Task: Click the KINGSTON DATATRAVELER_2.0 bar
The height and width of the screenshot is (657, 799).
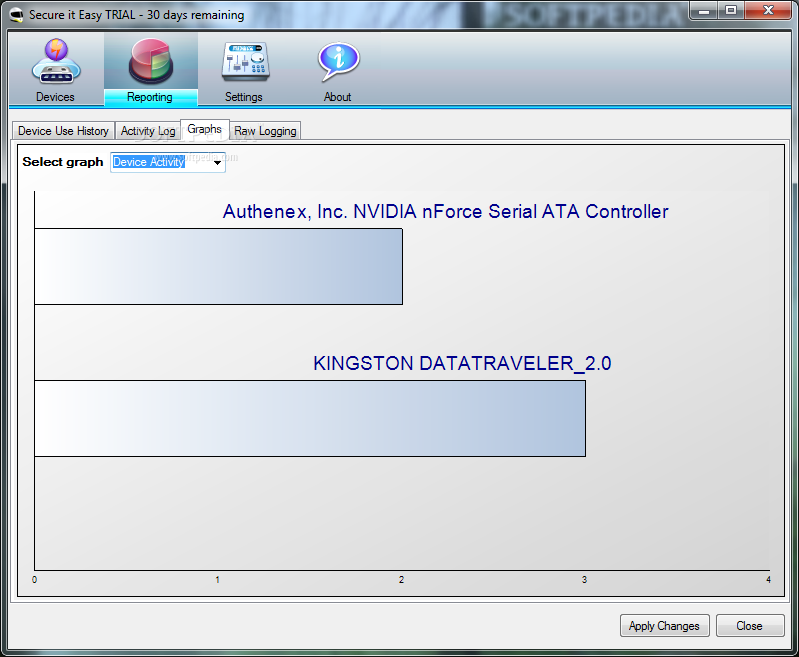Action: pyautogui.click(x=310, y=418)
